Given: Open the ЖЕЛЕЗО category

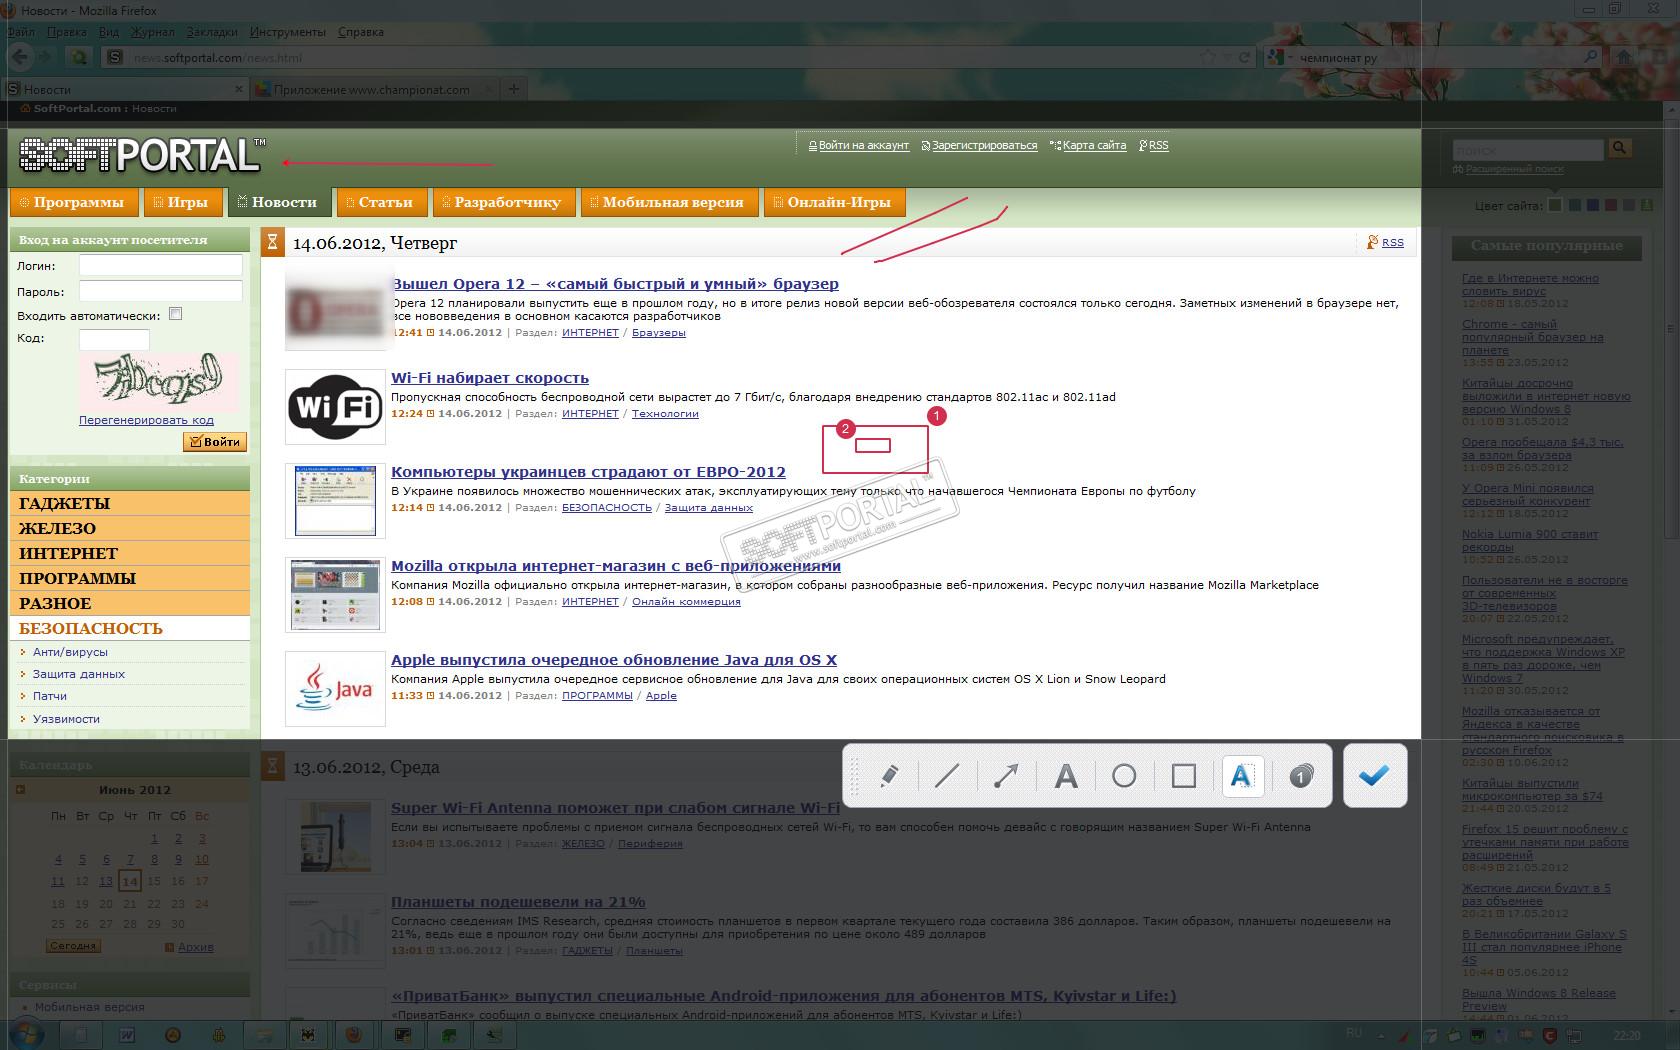Looking at the screenshot, I should [x=129, y=528].
